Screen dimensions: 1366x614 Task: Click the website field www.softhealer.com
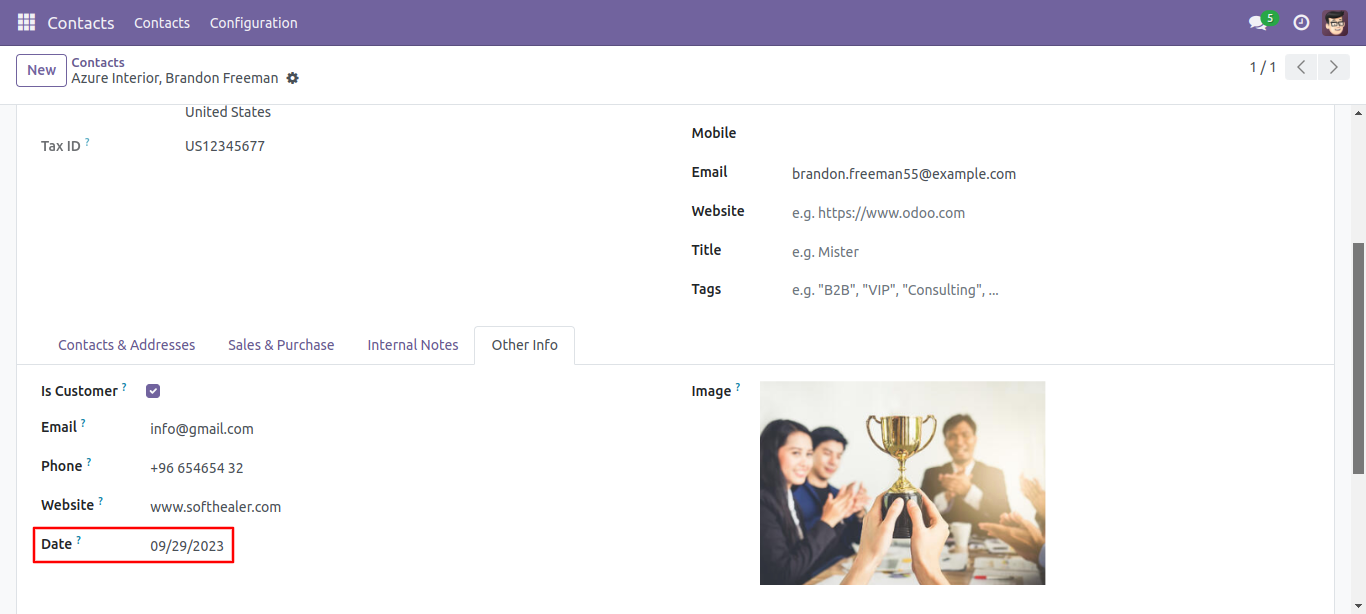tap(216, 507)
